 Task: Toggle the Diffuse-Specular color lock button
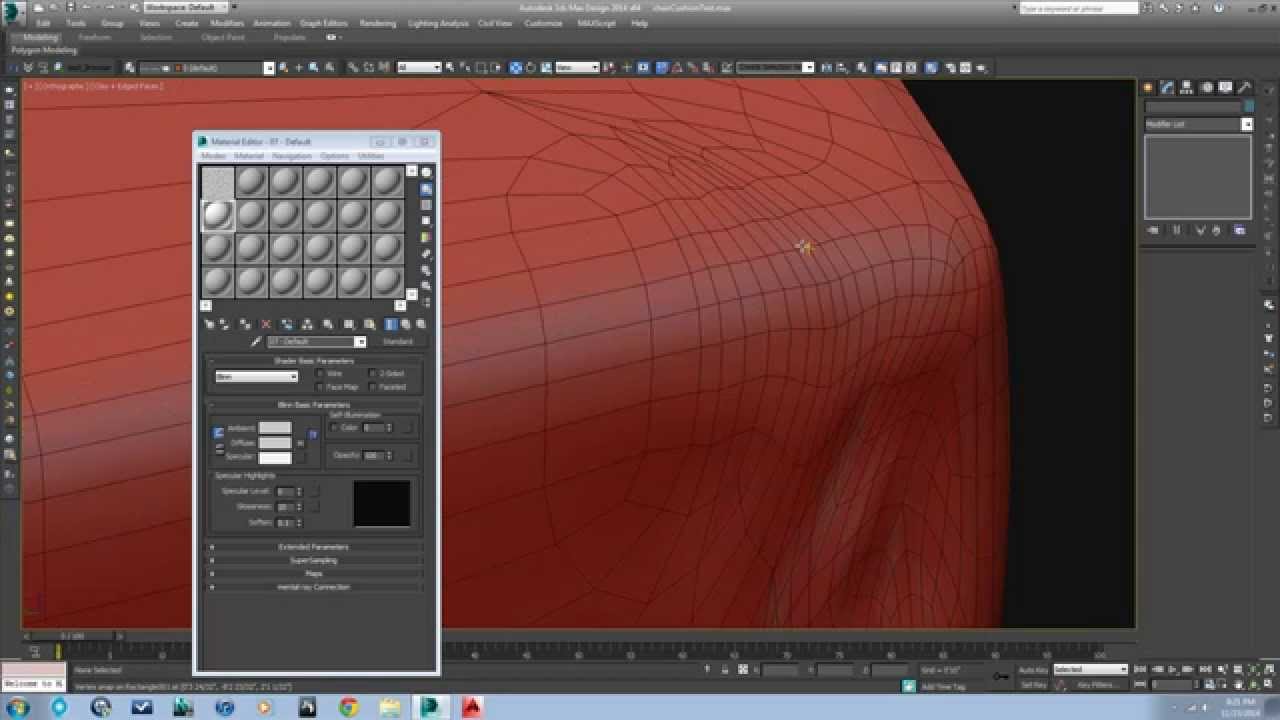coord(220,449)
